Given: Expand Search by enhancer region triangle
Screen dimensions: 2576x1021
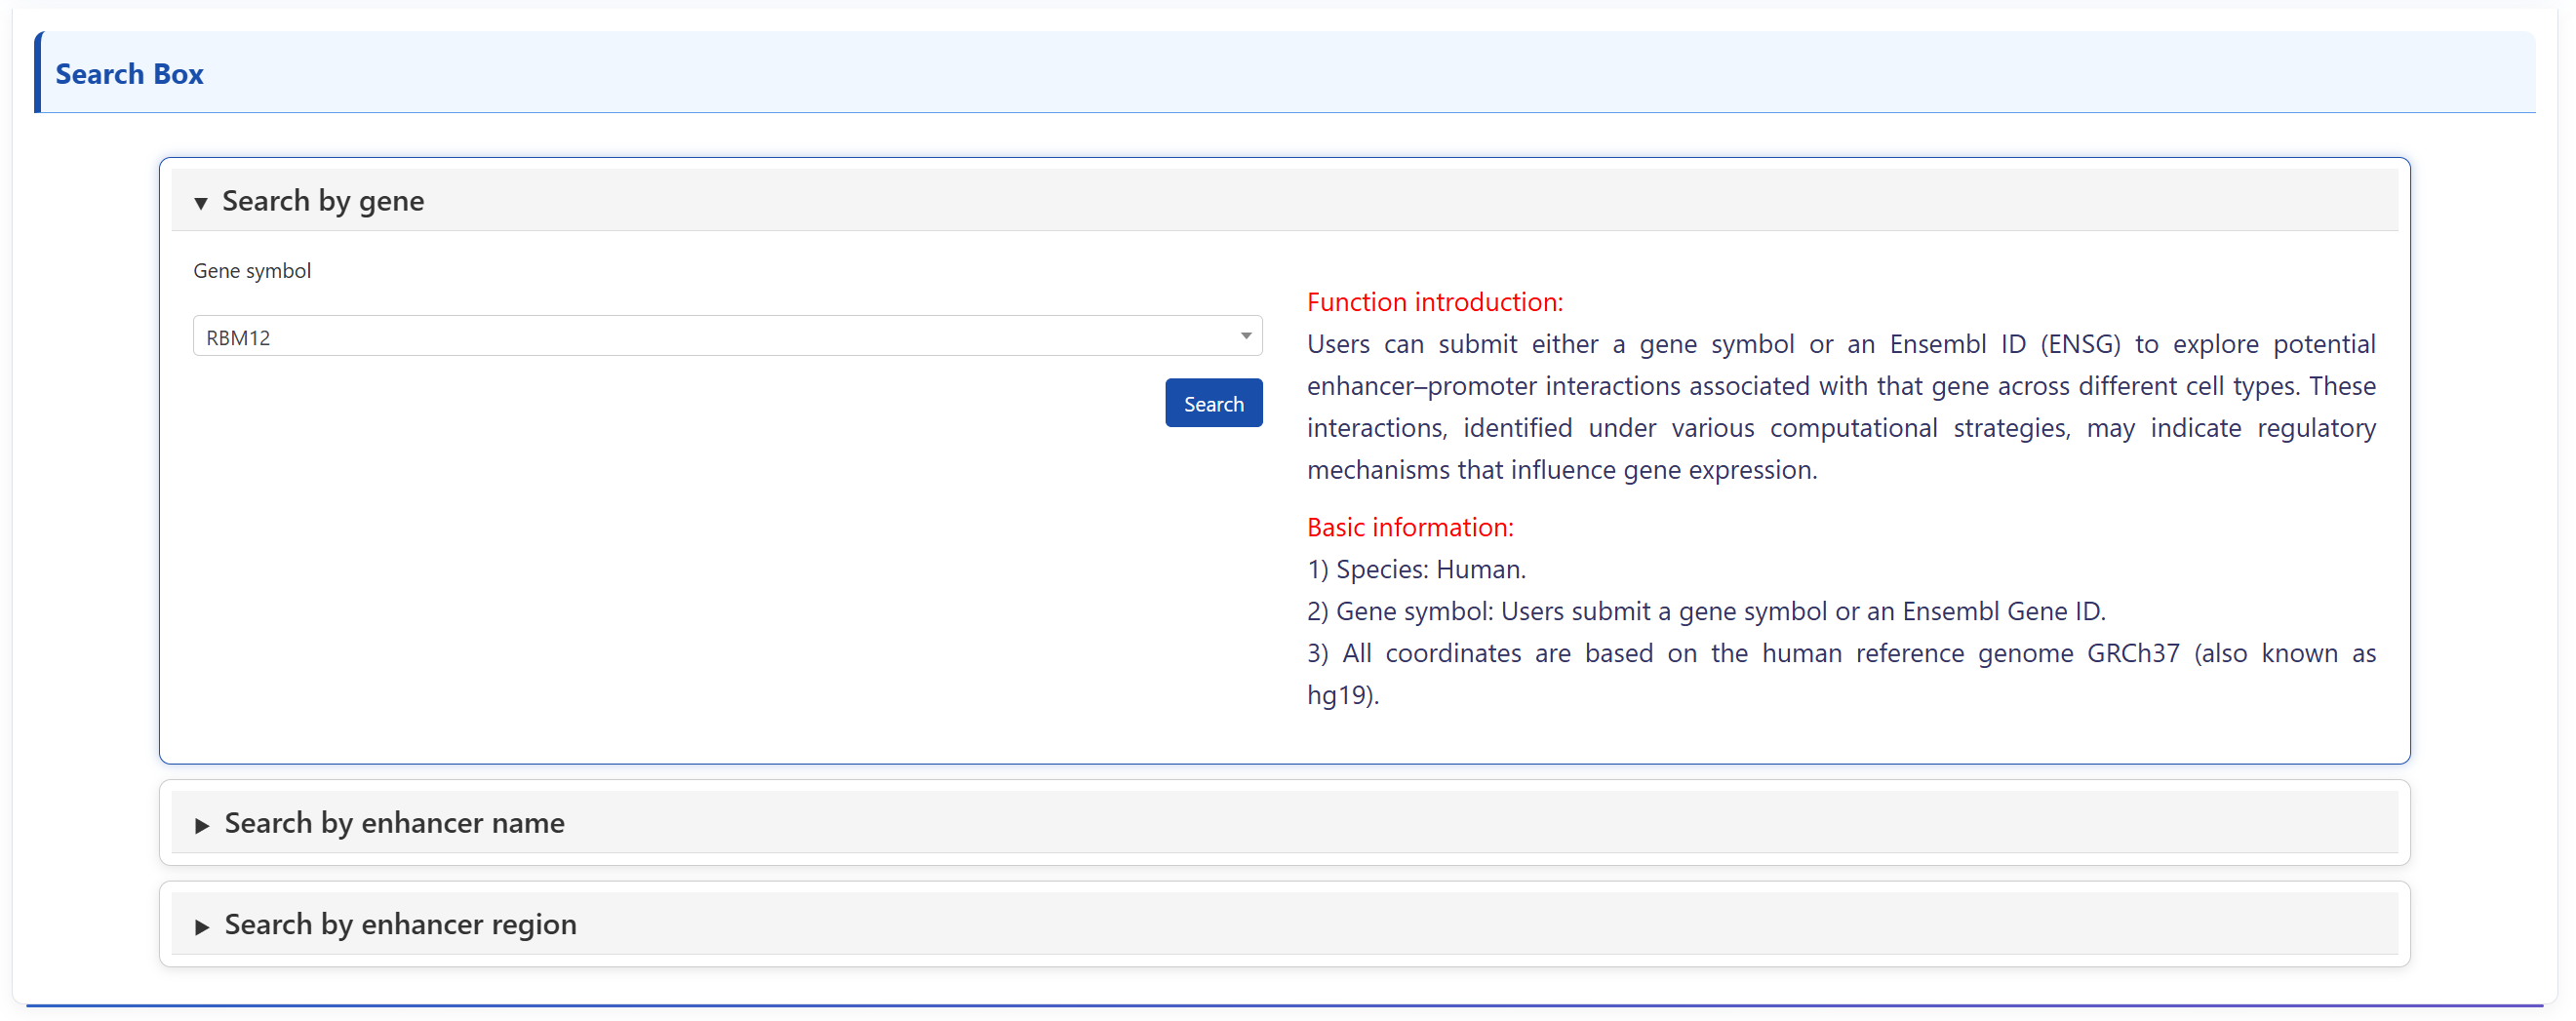Looking at the screenshot, I should [202, 926].
